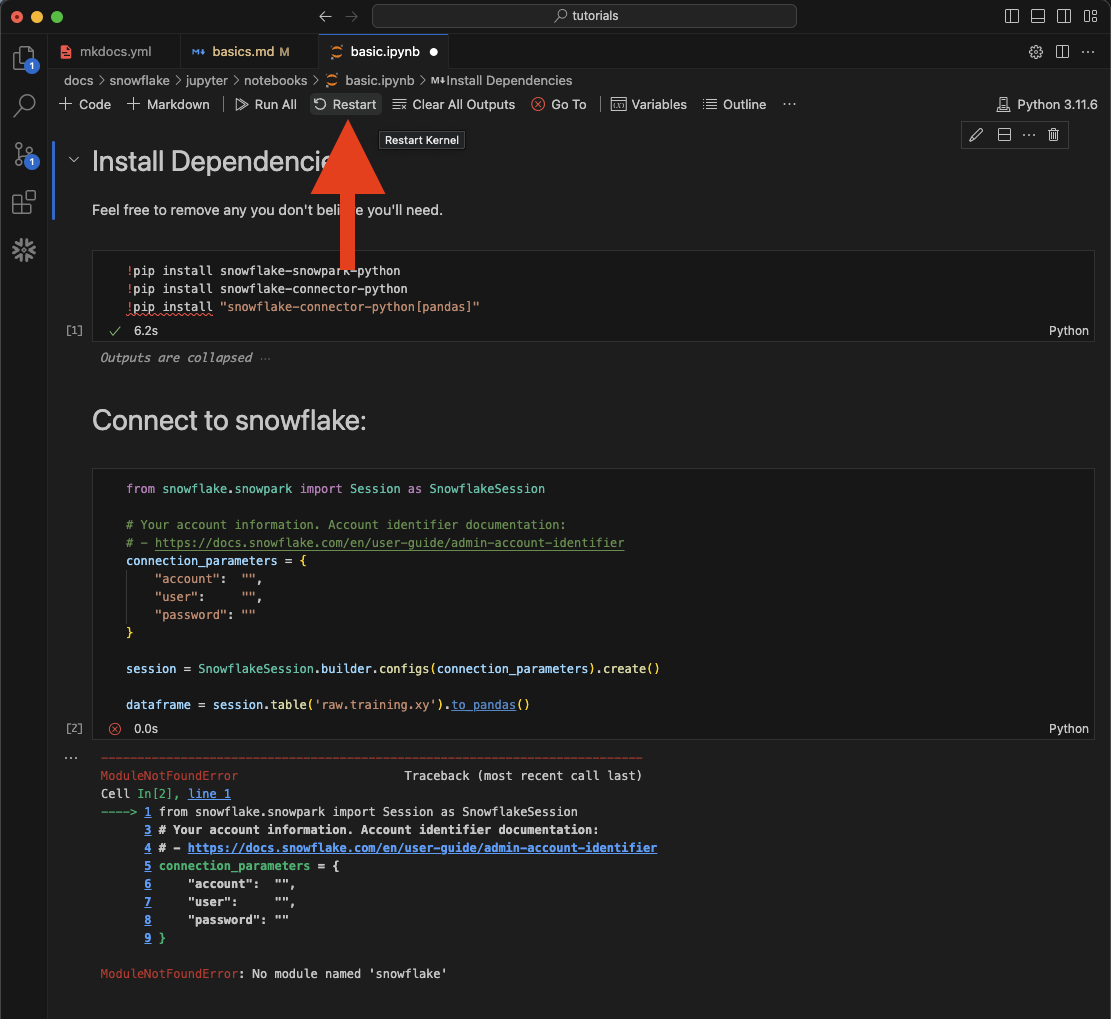
Task: Change language mode of pip install cell
Action: point(1068,331)
